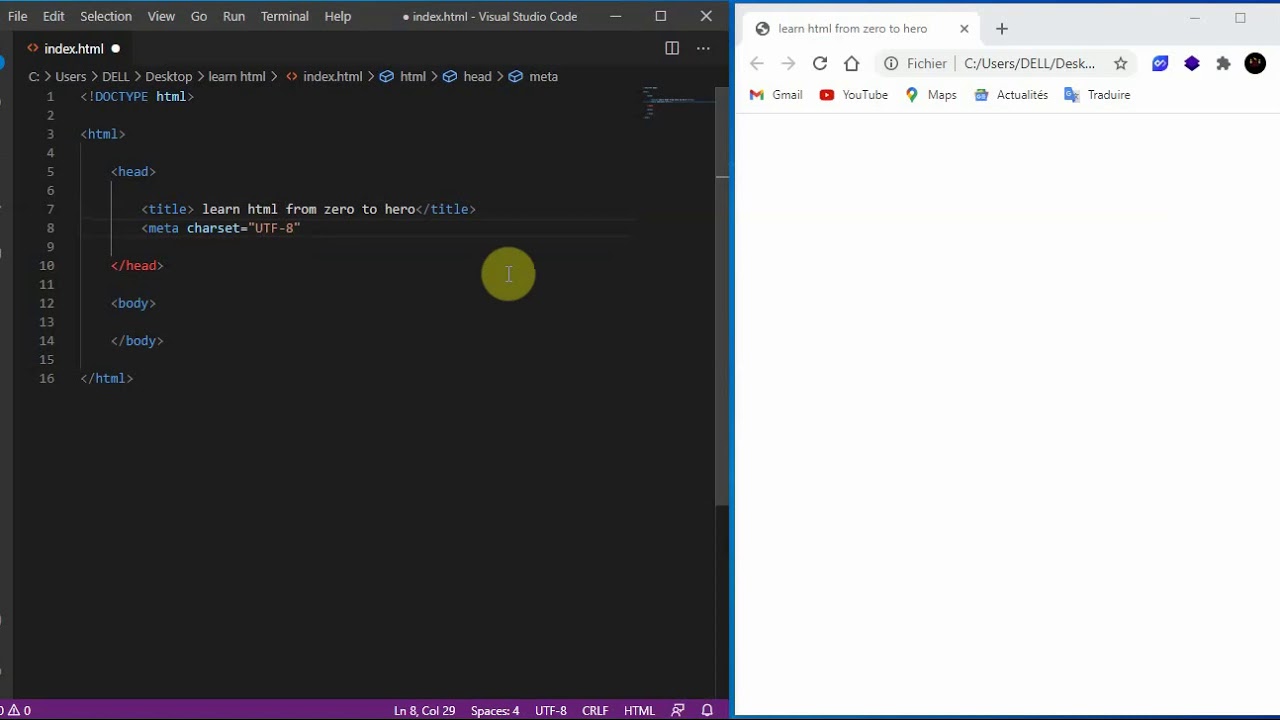
Task: Click the meta symbol breadcrumb
Action: [x=533, y=76]
